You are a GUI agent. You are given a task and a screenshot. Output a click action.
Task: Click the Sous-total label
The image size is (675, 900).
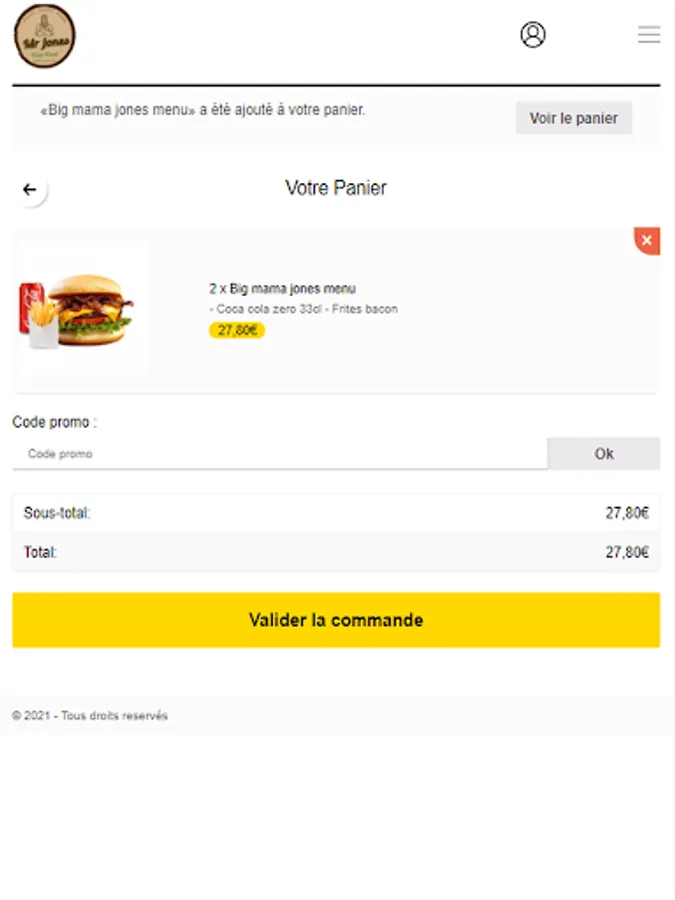[x=57, y=513]
